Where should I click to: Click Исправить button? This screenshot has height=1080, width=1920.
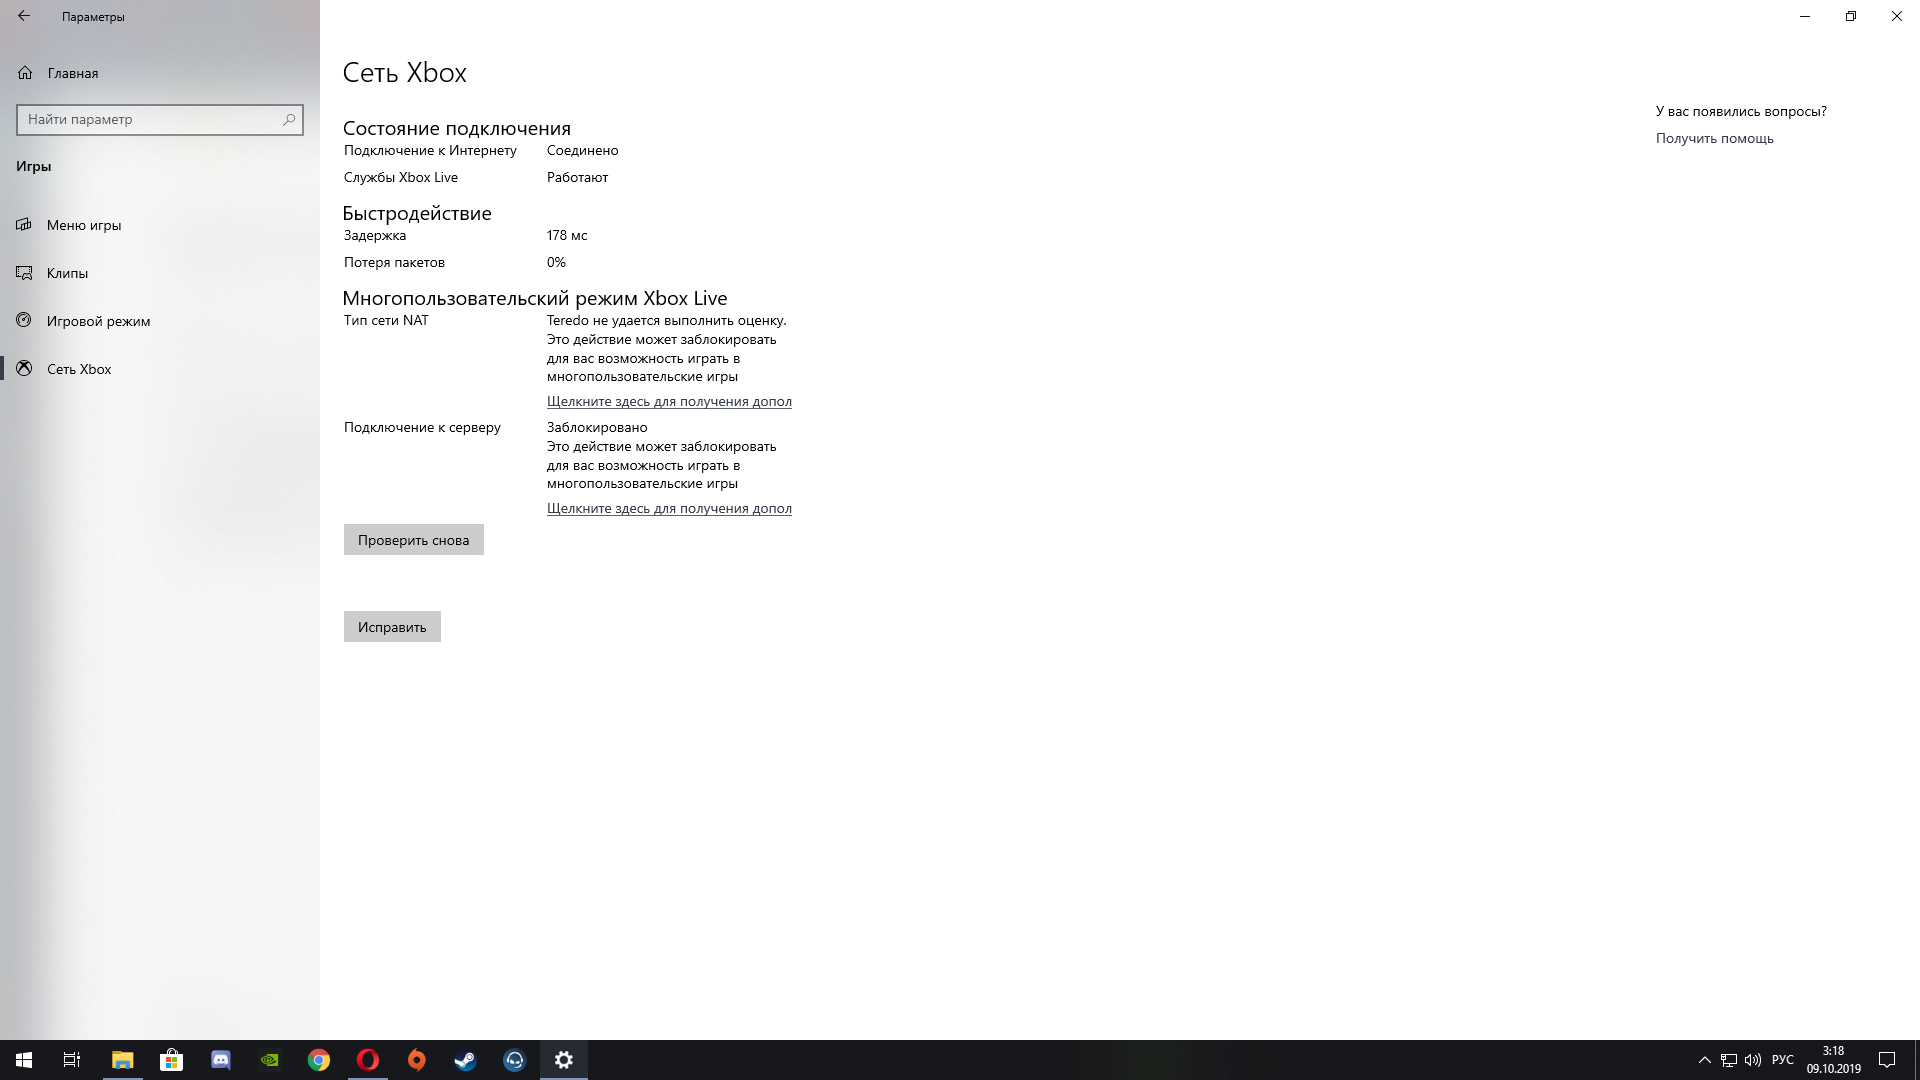click(392, 627)
